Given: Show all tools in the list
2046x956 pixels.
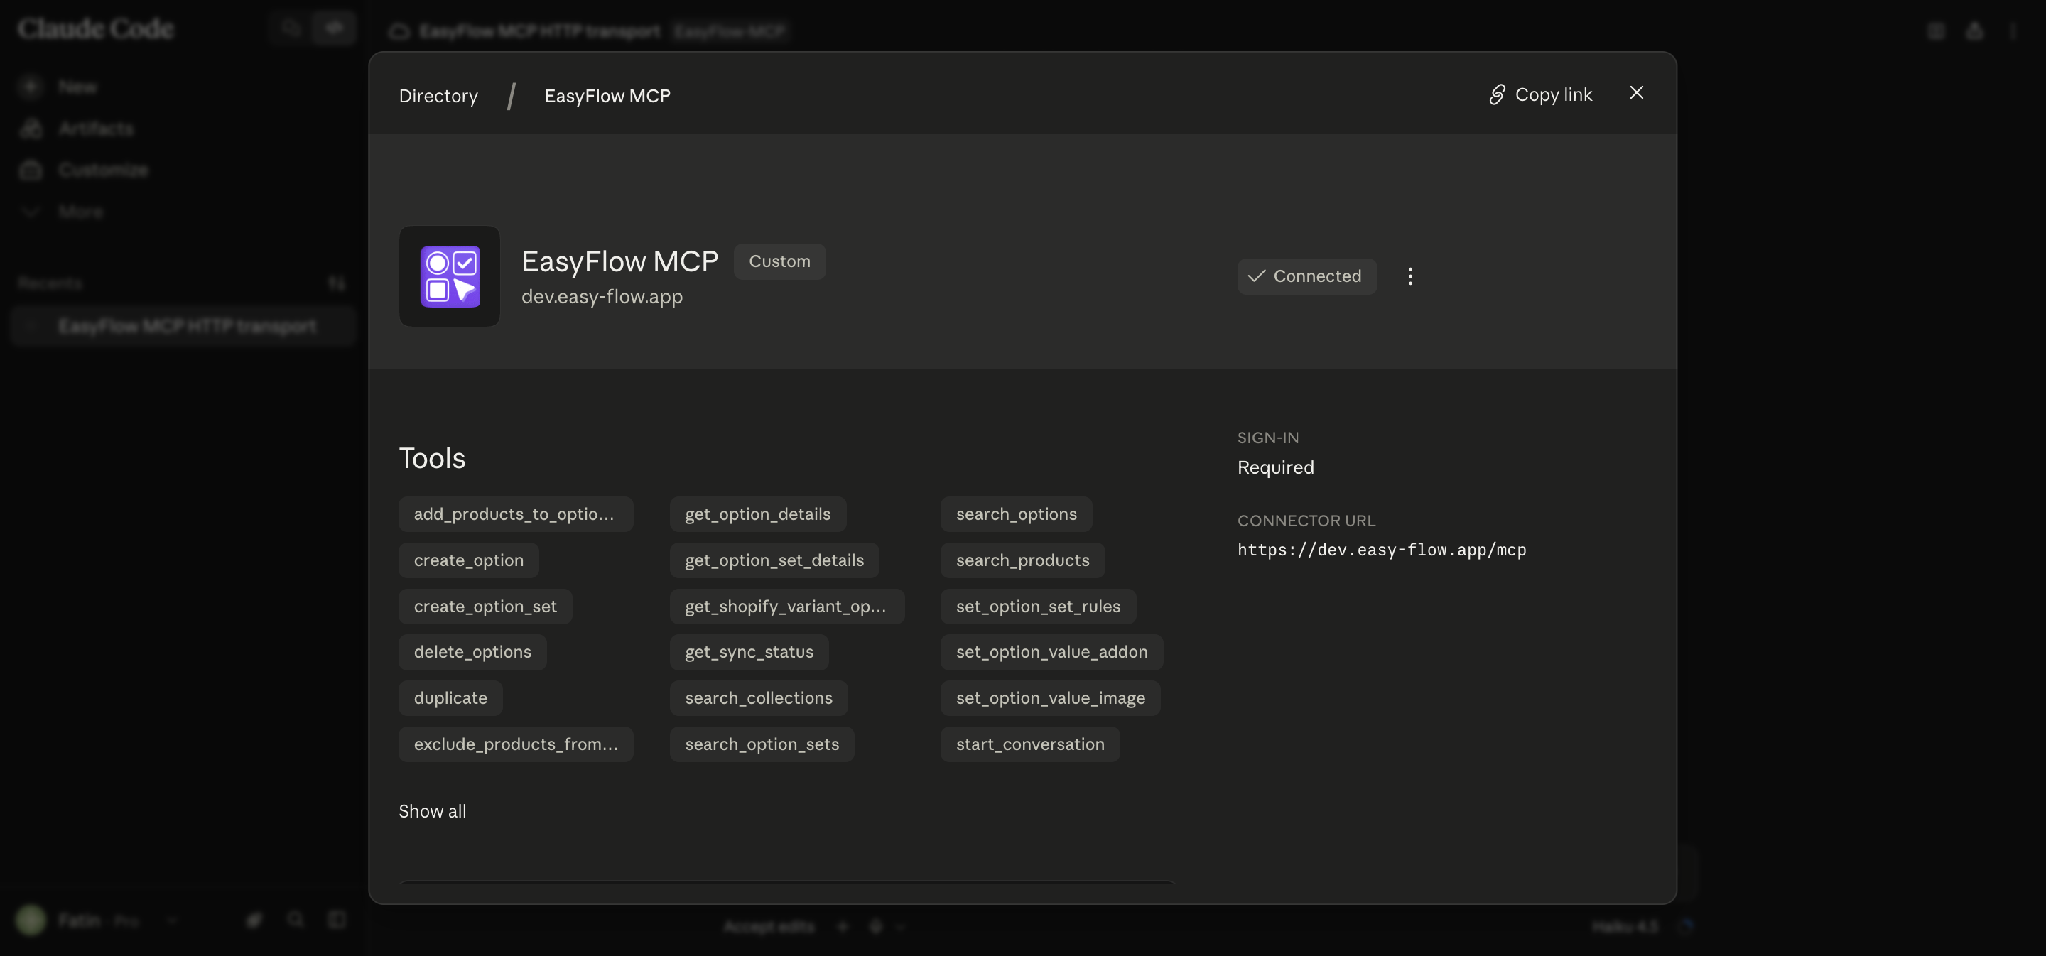Looking at the screenshot, I should tap(432, 812).
